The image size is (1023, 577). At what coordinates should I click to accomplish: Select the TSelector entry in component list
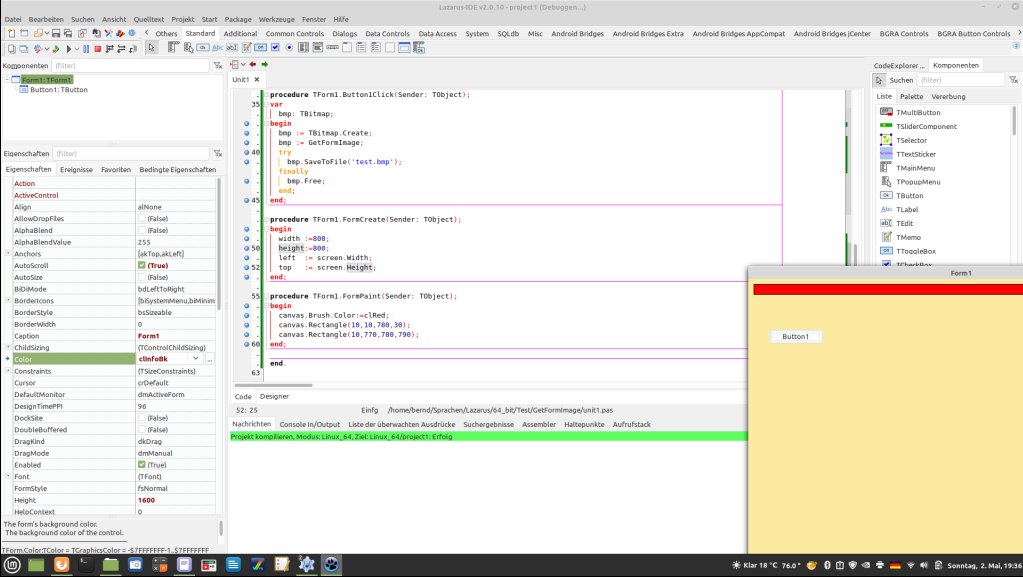click(911, 140)
